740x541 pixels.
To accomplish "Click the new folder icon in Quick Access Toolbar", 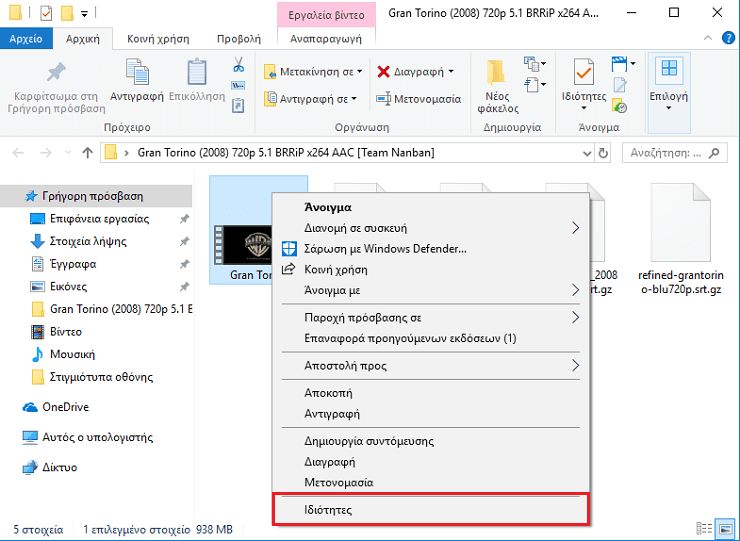I will coord(67,13).
